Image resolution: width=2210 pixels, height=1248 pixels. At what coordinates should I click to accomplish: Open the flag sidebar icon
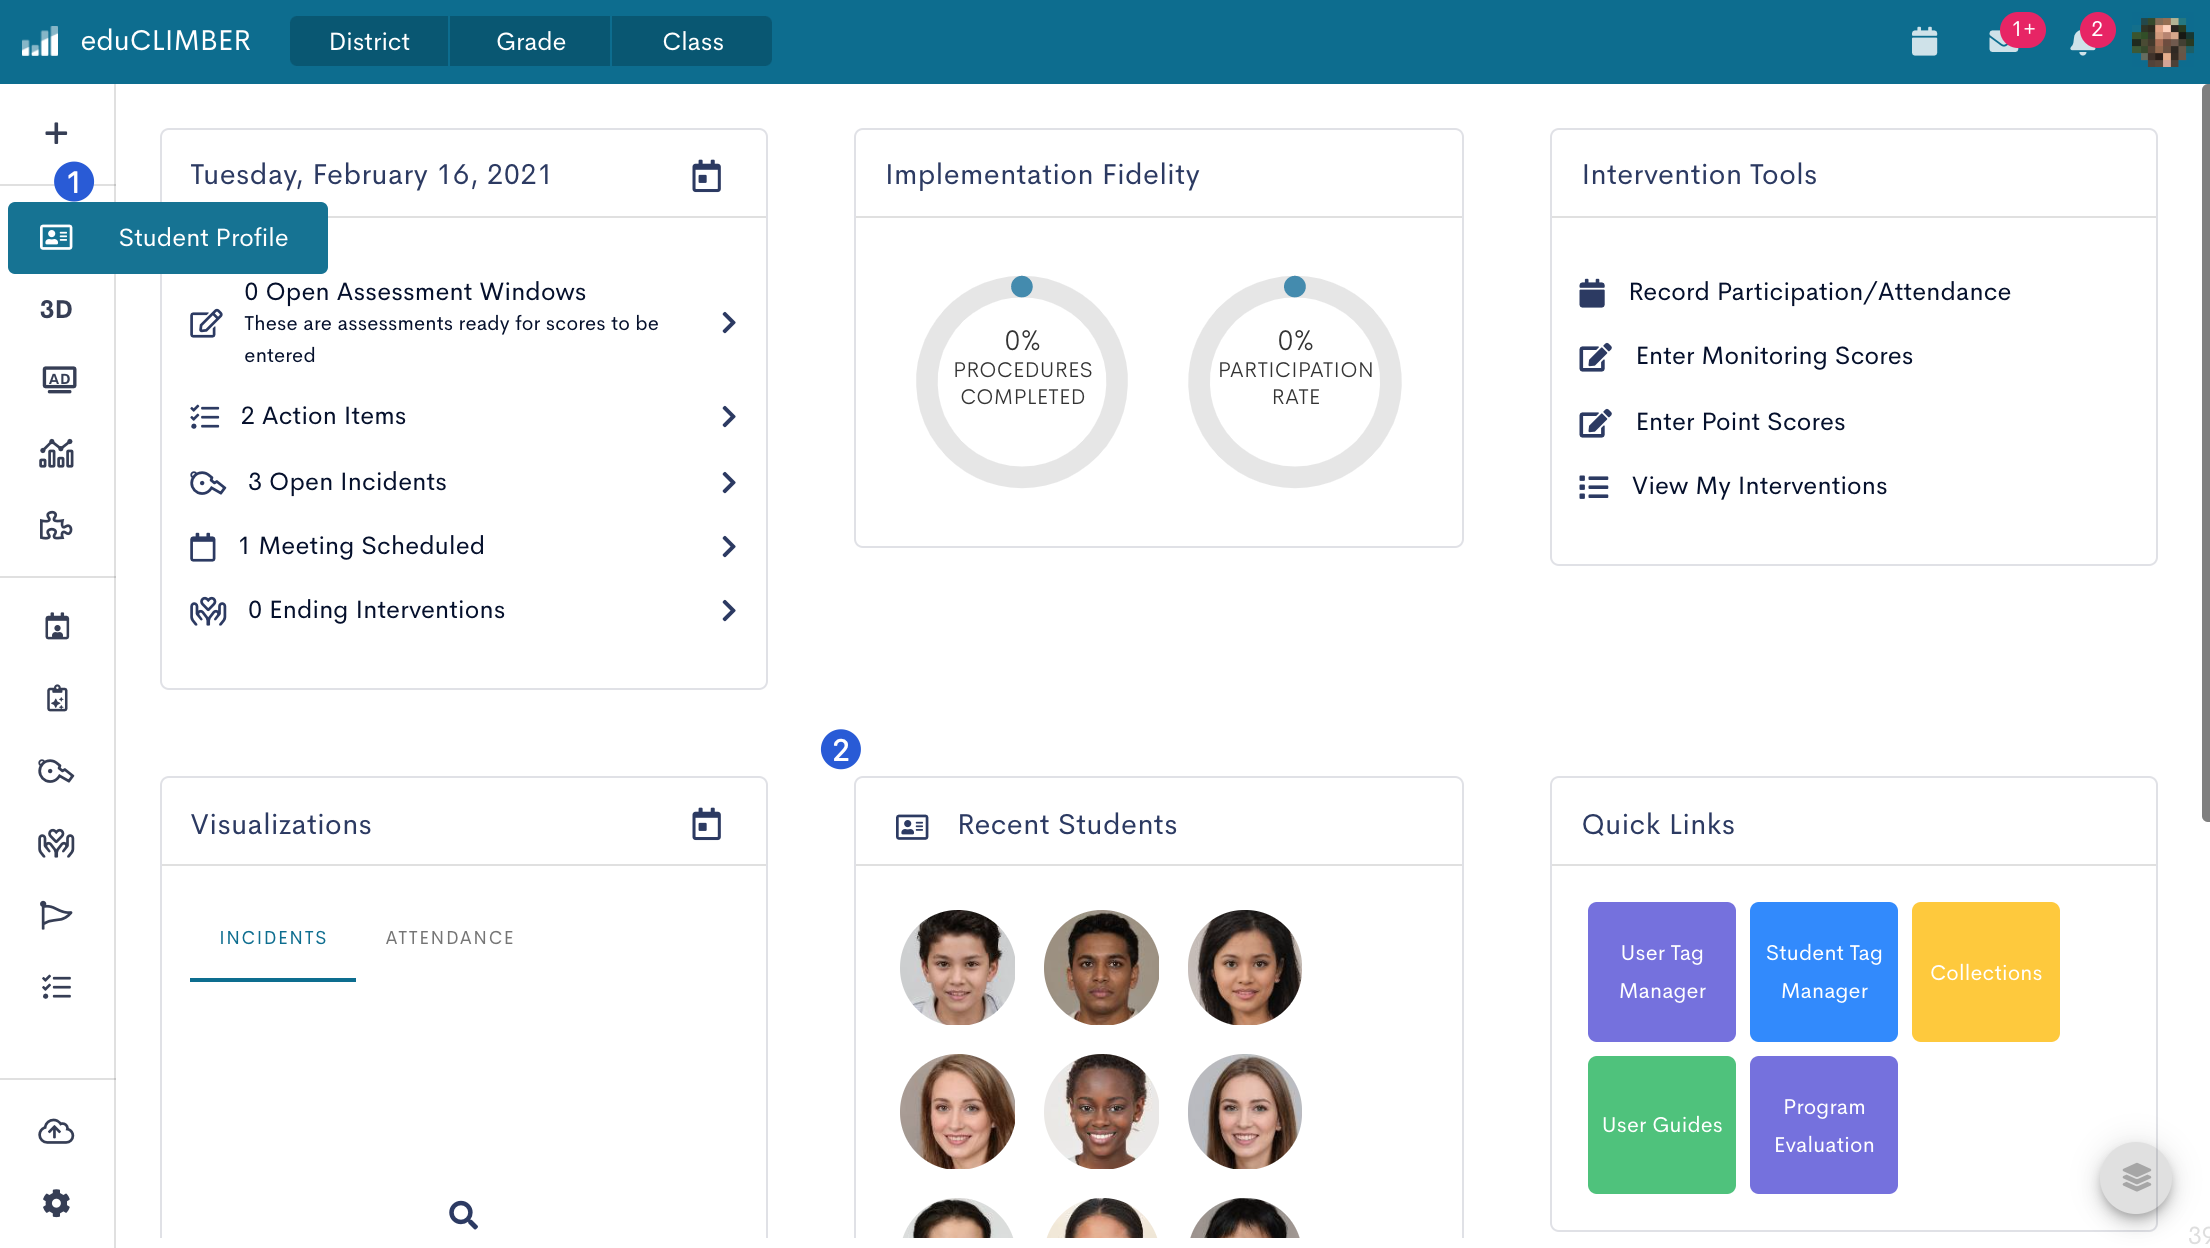tap(56, 915)
